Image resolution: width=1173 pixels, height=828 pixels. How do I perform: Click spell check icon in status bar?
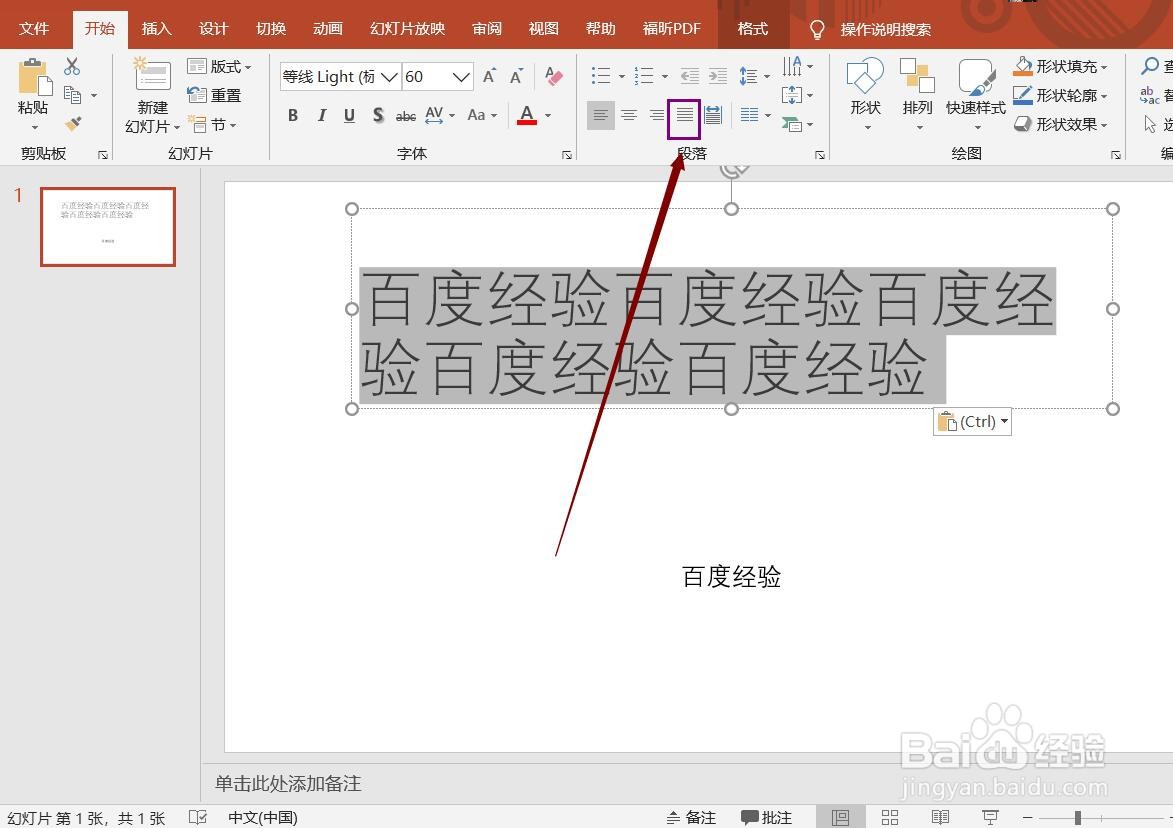[197, 818]
